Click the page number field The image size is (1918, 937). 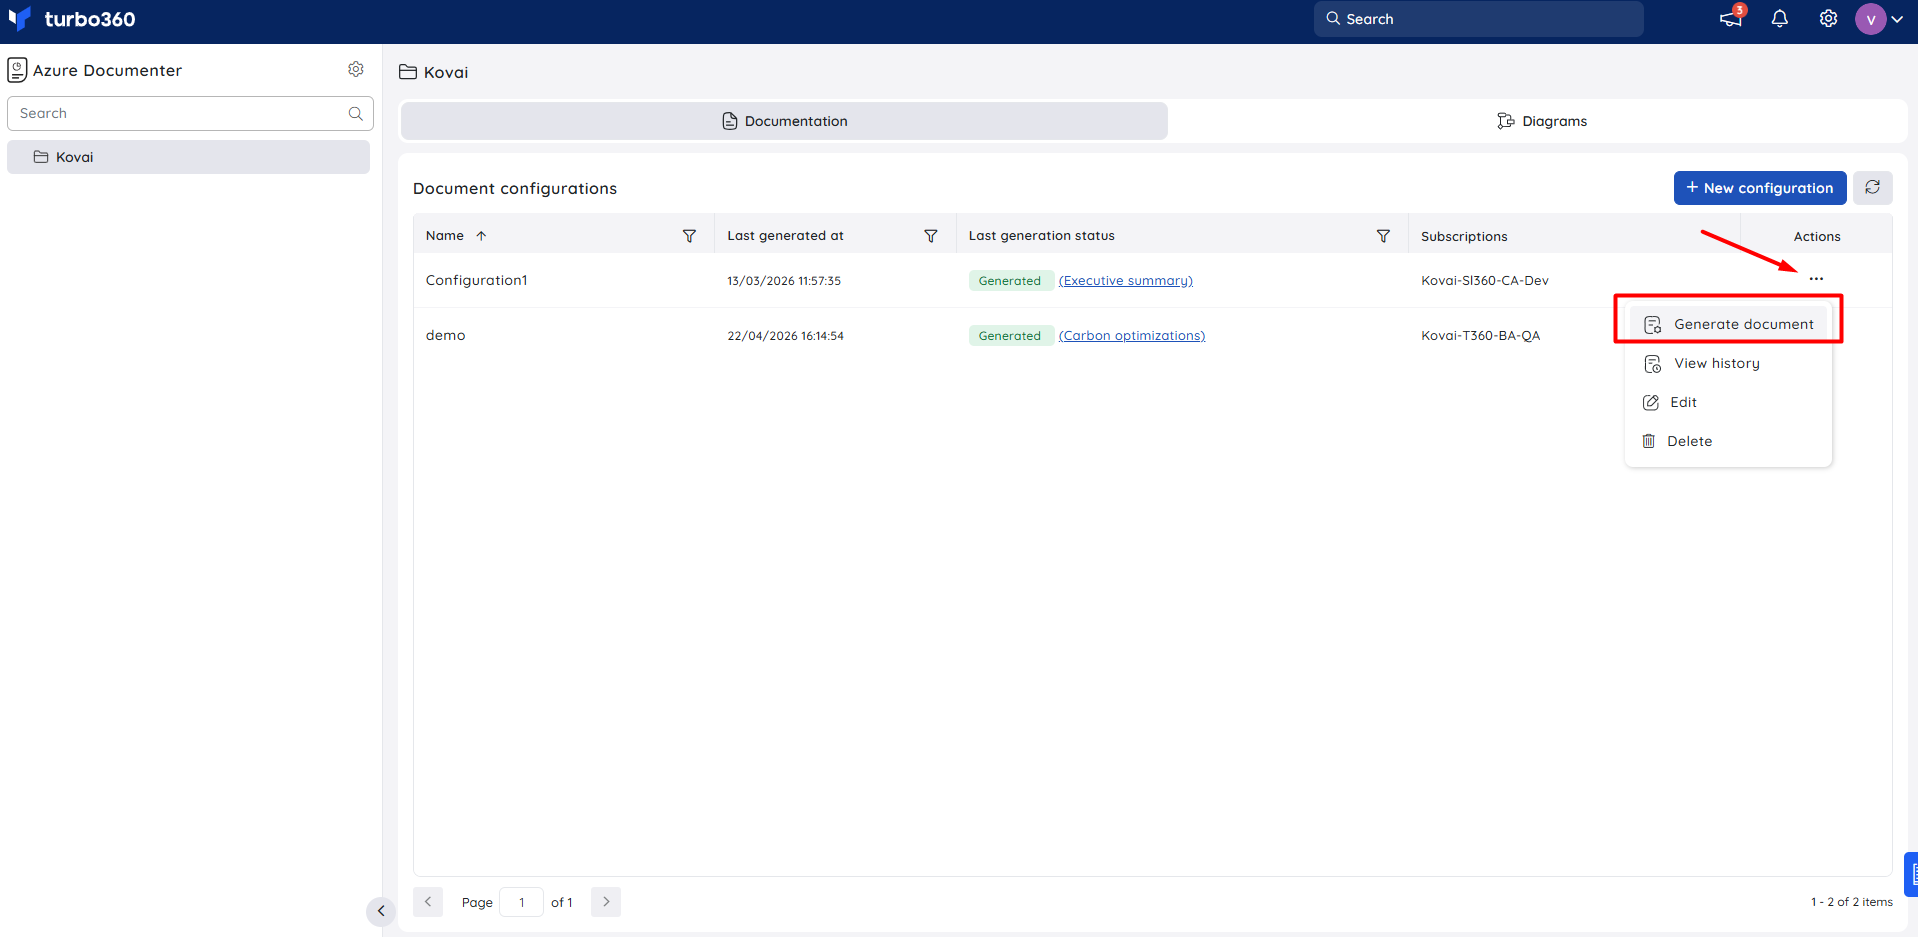521,902
